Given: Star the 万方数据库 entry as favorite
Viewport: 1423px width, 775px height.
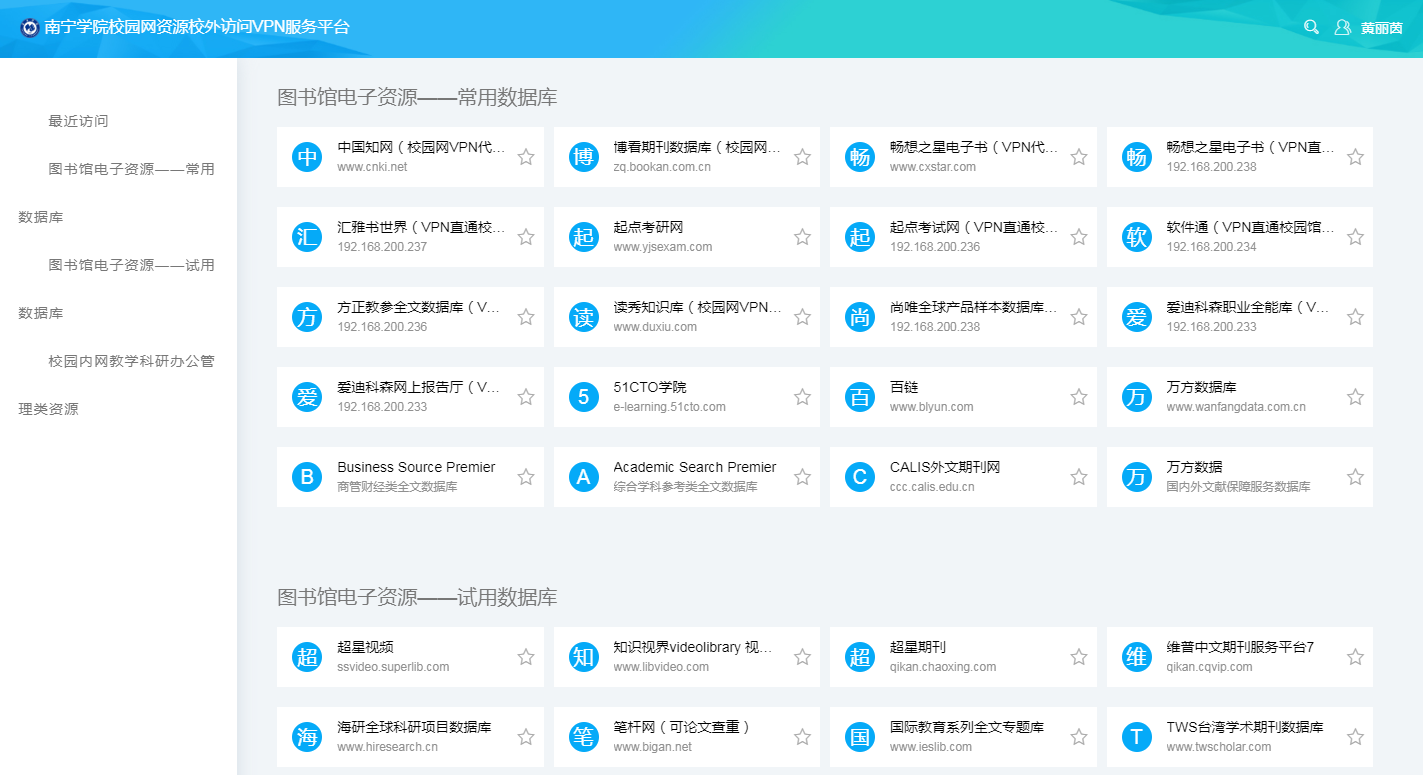Looking at the screenshot, I should pos(1355,397).
